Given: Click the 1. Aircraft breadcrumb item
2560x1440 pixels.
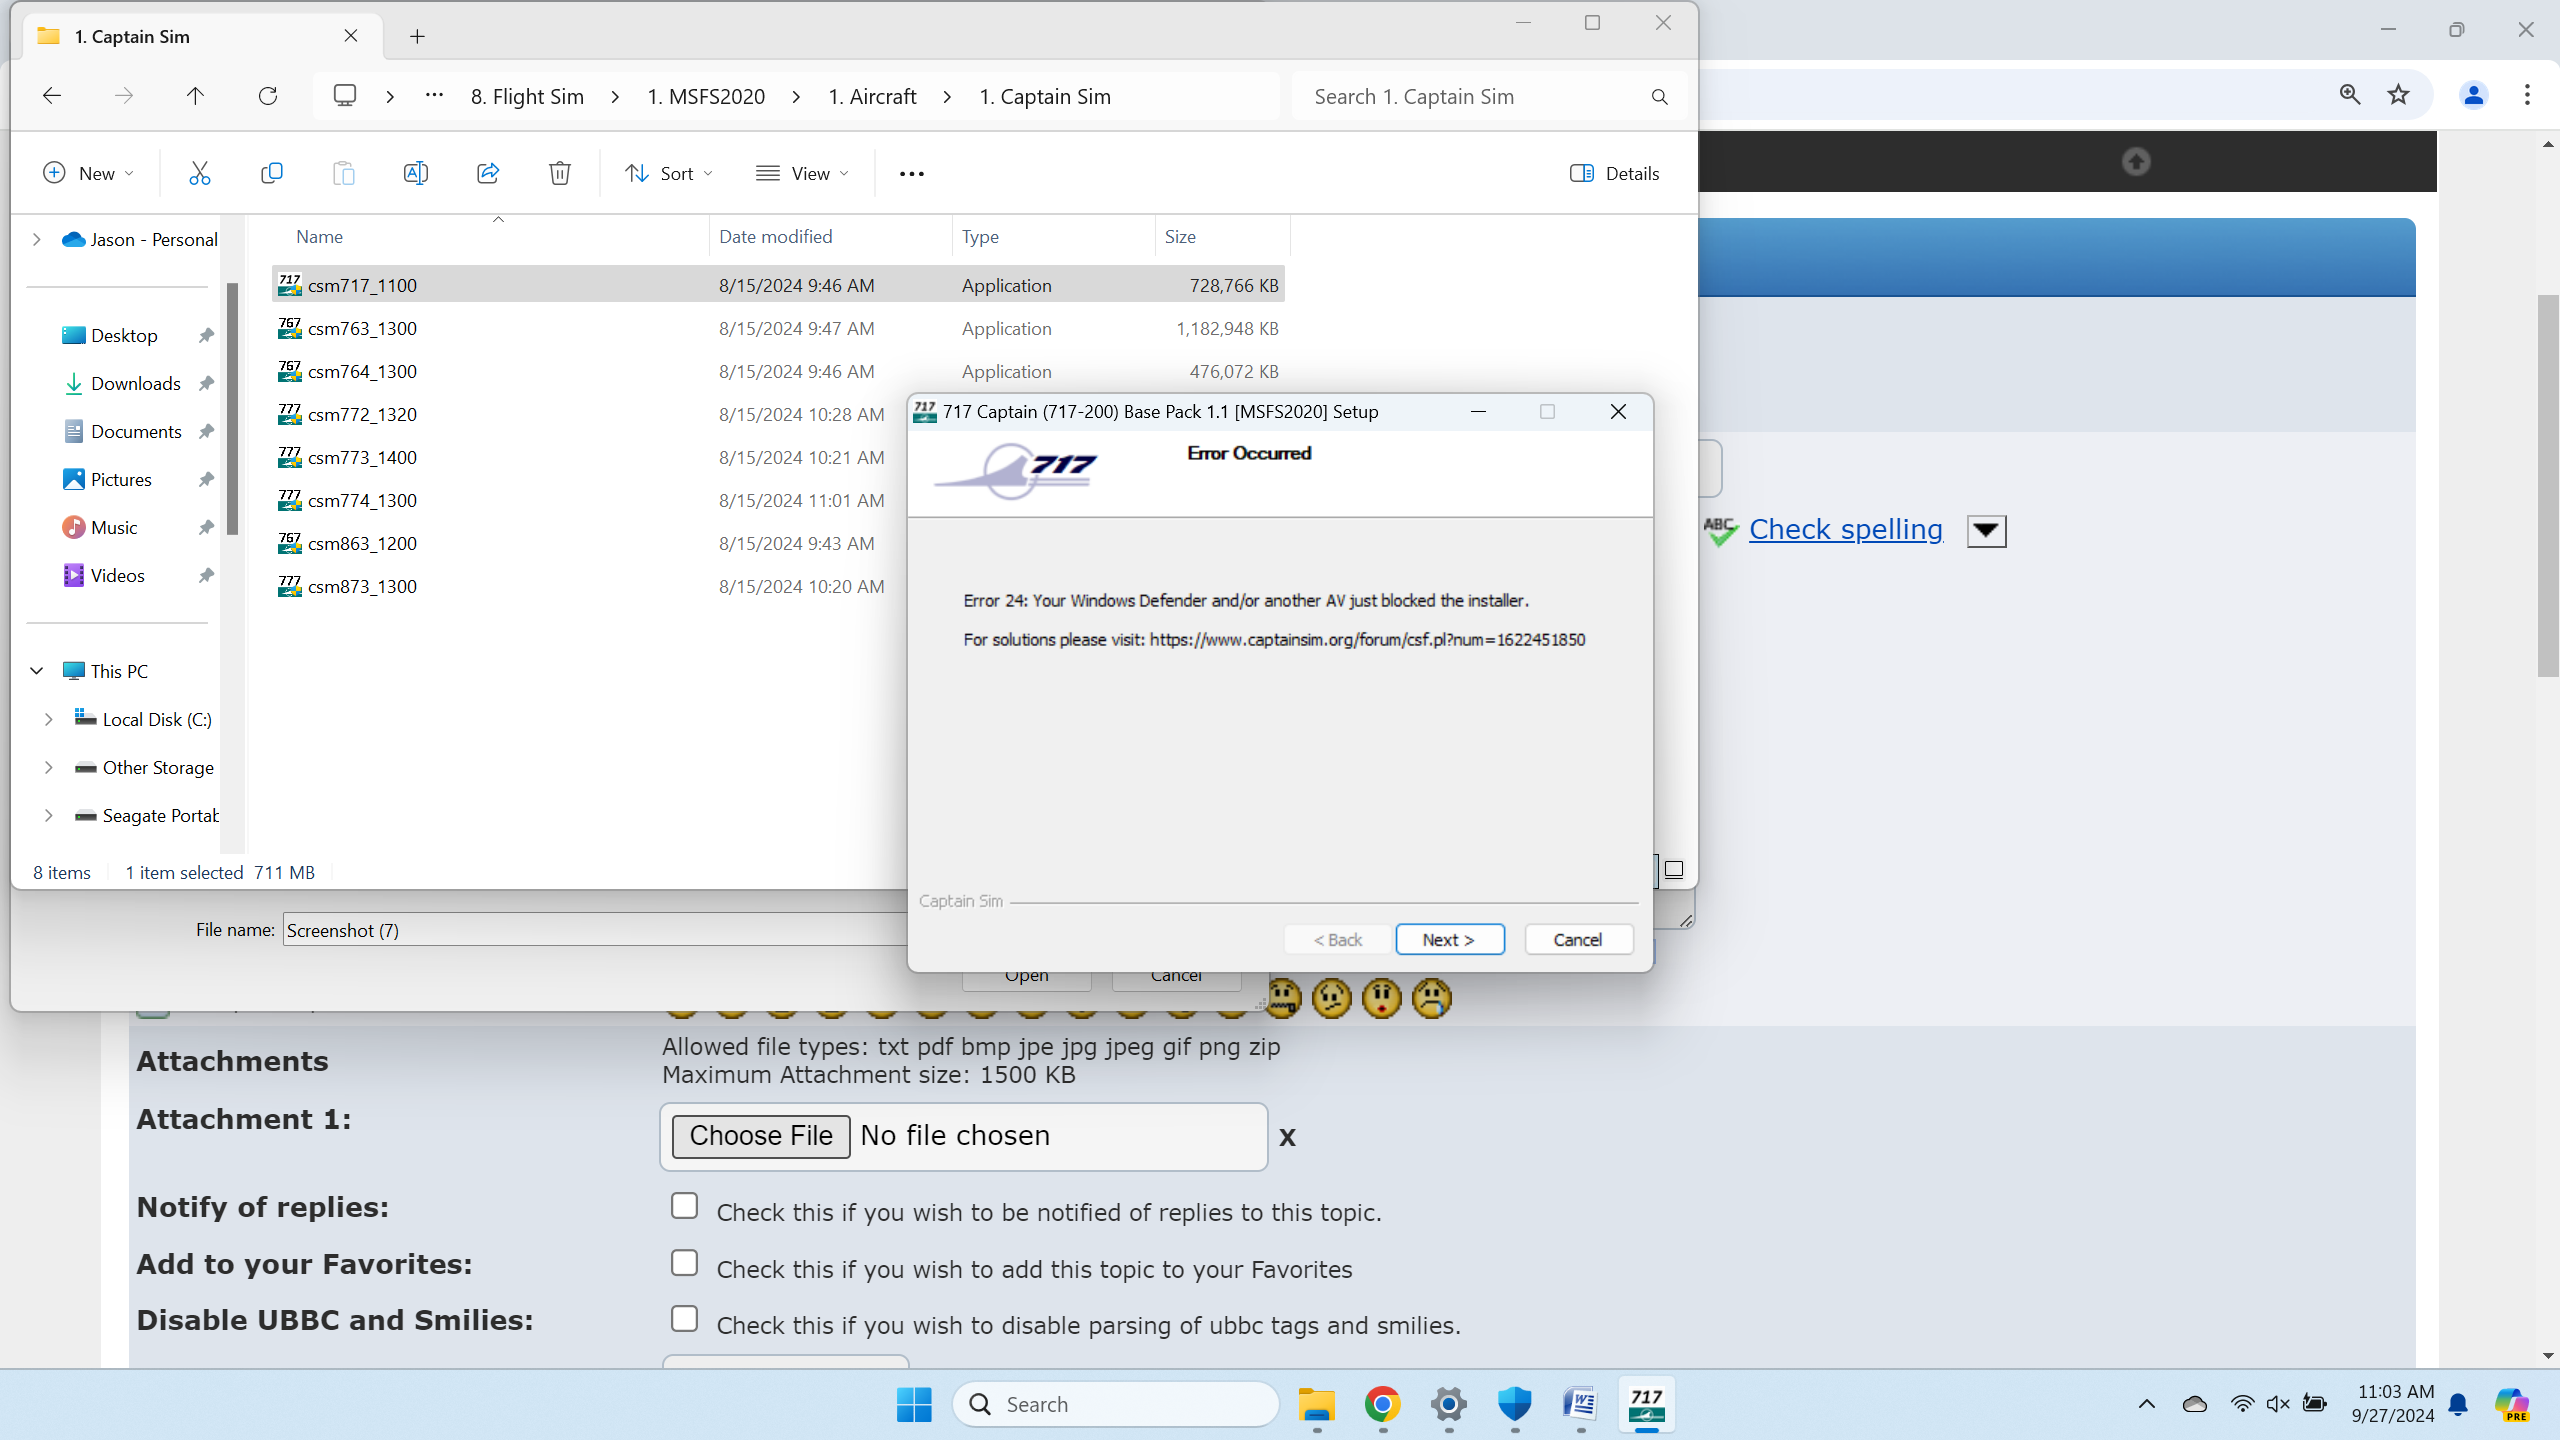Looking at the screenshot, I should pos(872,96).
